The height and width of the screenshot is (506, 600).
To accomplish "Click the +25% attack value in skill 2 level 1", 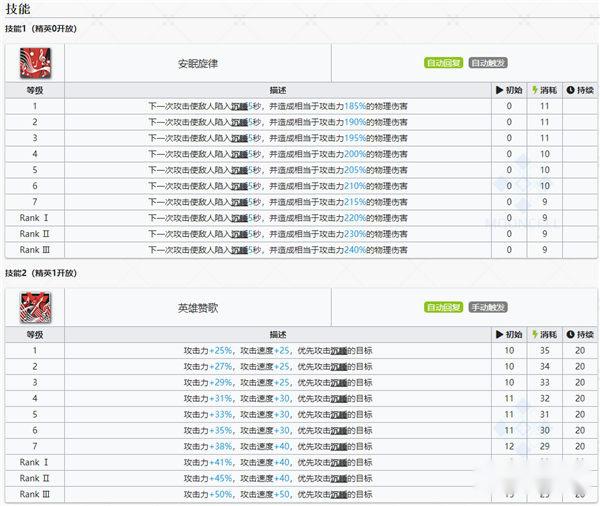I will [221, 350].
